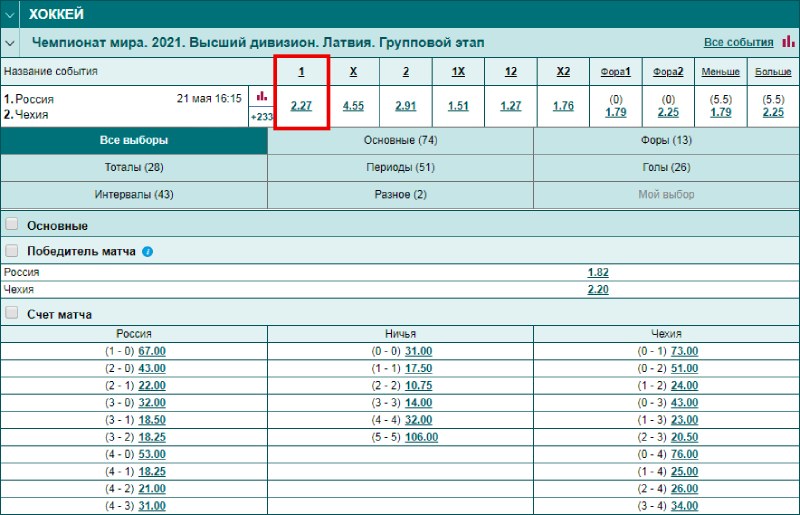
Task: Open statistics icon next to Все события
Action: click(788, 41)
